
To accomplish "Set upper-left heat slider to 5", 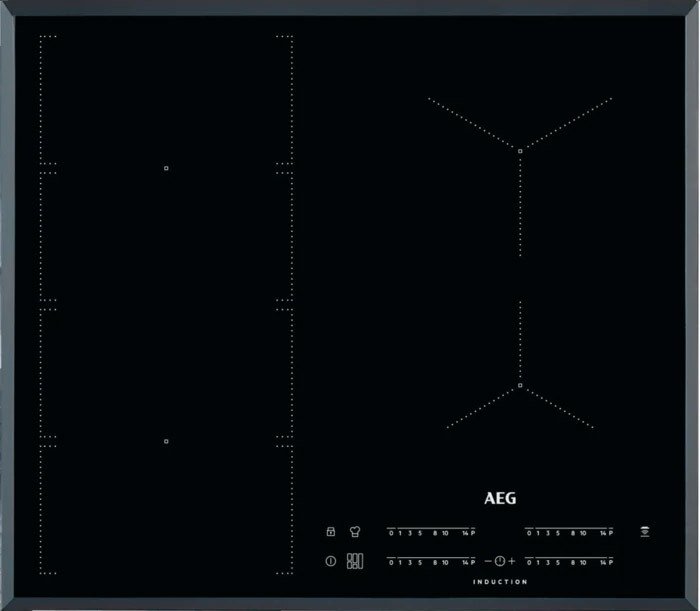I will pyautogui.click(x=420, y=533).
